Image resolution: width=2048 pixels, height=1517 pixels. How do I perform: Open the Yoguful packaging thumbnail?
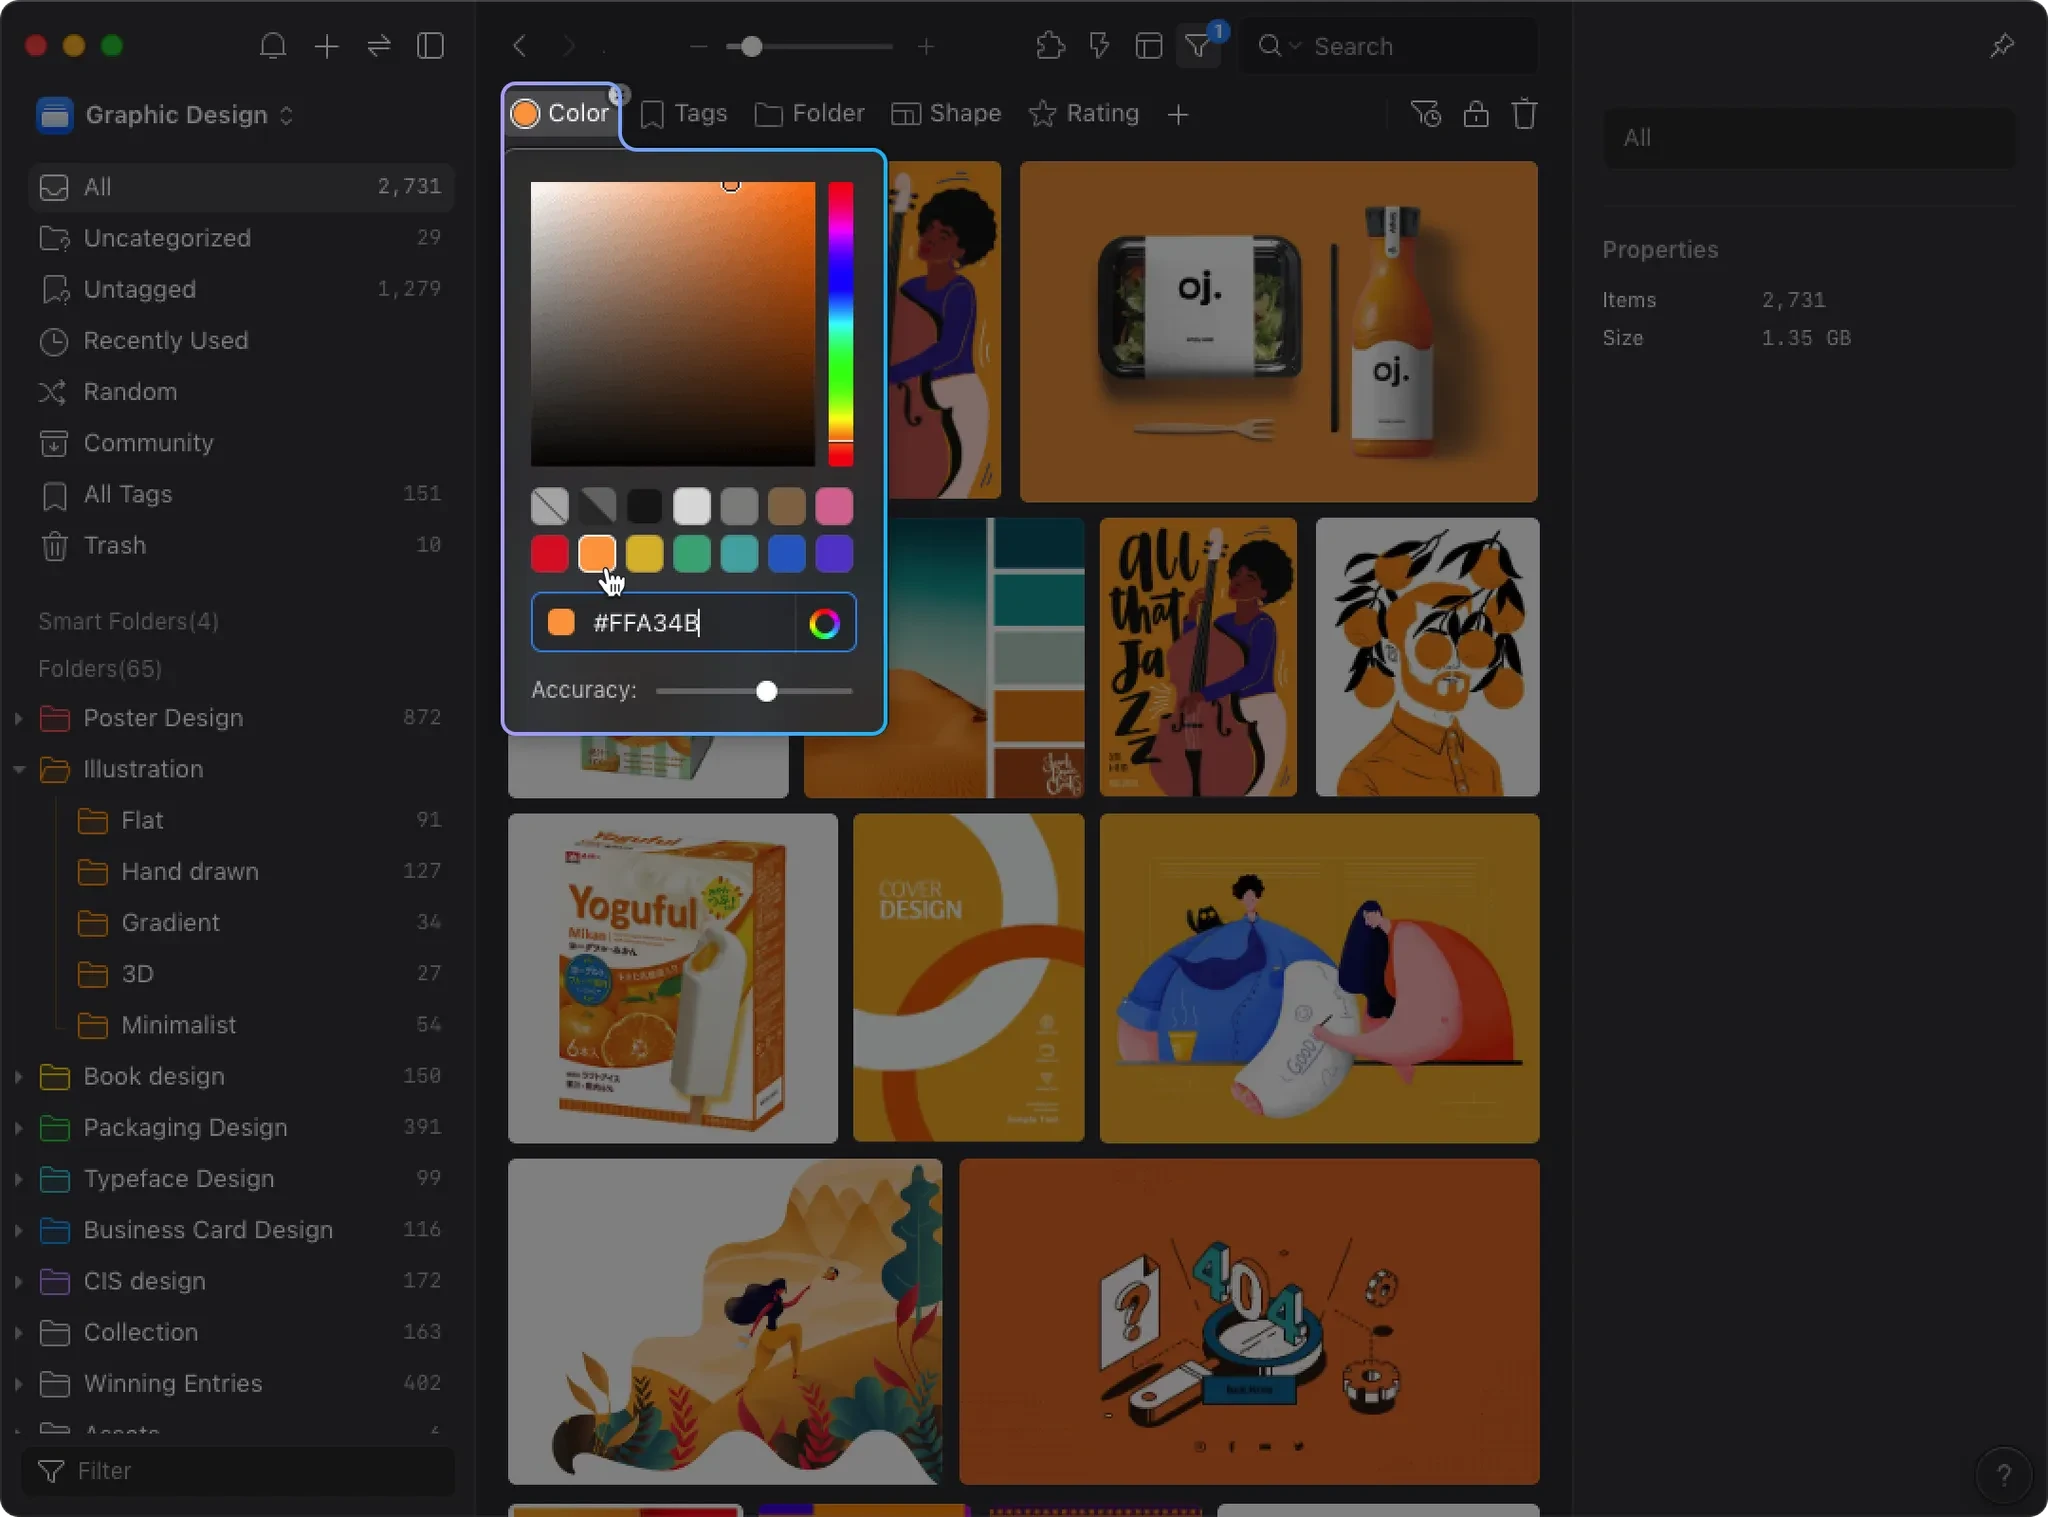[x=673, y=978]
